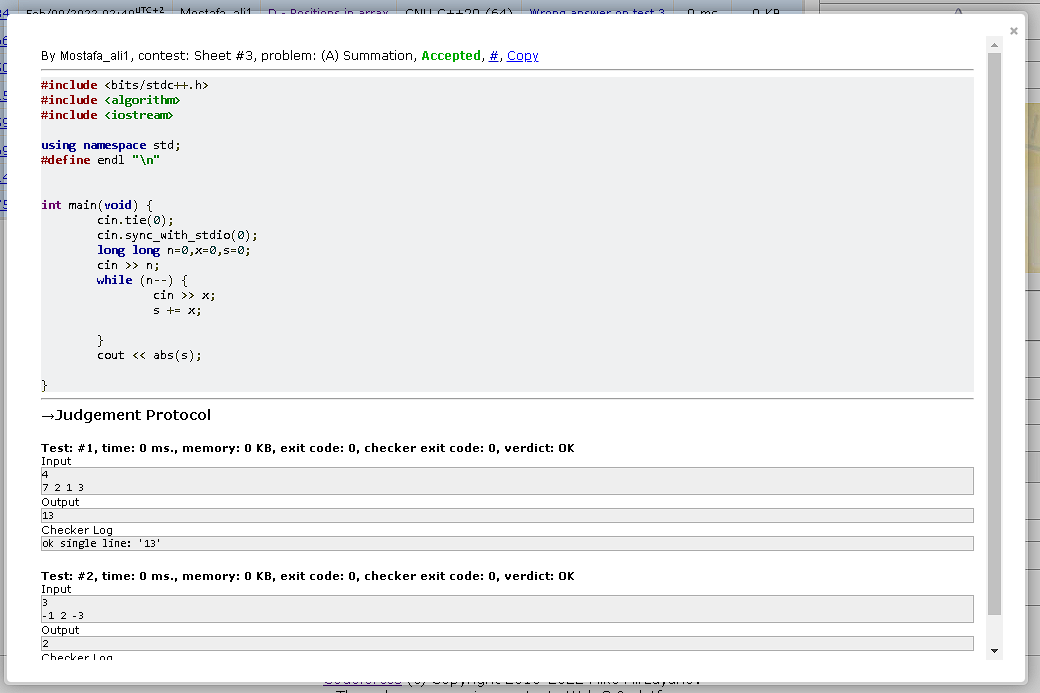Click the scrollbar up arrow
This screenshot has width=1040, height=693.
click(x=993, y=43)
